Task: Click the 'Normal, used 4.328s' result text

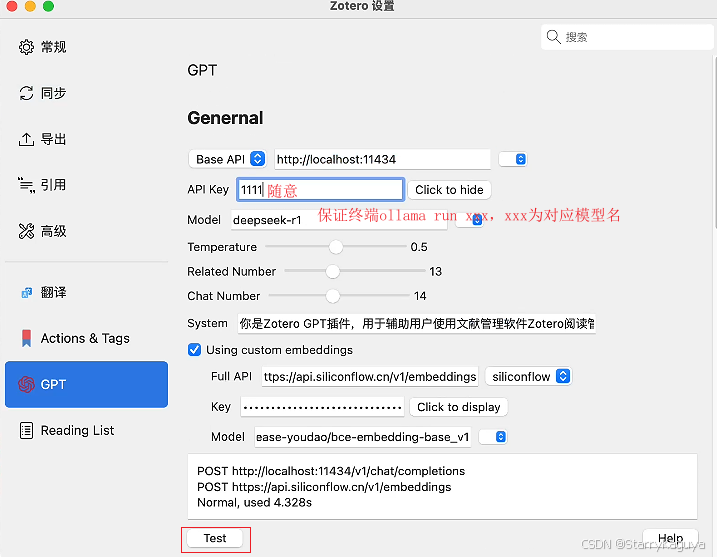Action: click(254, 503)
